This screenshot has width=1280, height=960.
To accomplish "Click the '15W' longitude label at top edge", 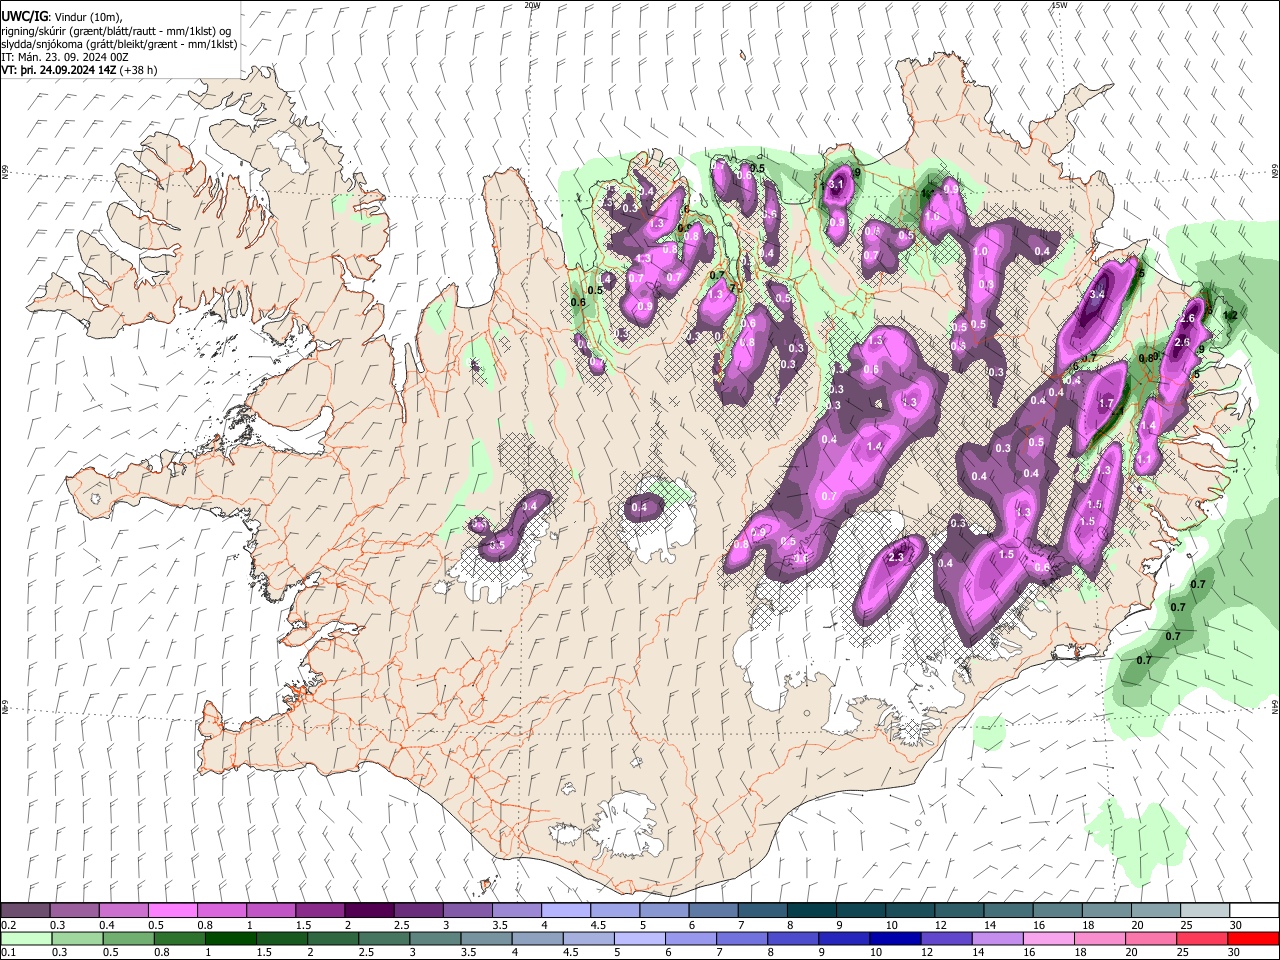I will point(1059,5).
